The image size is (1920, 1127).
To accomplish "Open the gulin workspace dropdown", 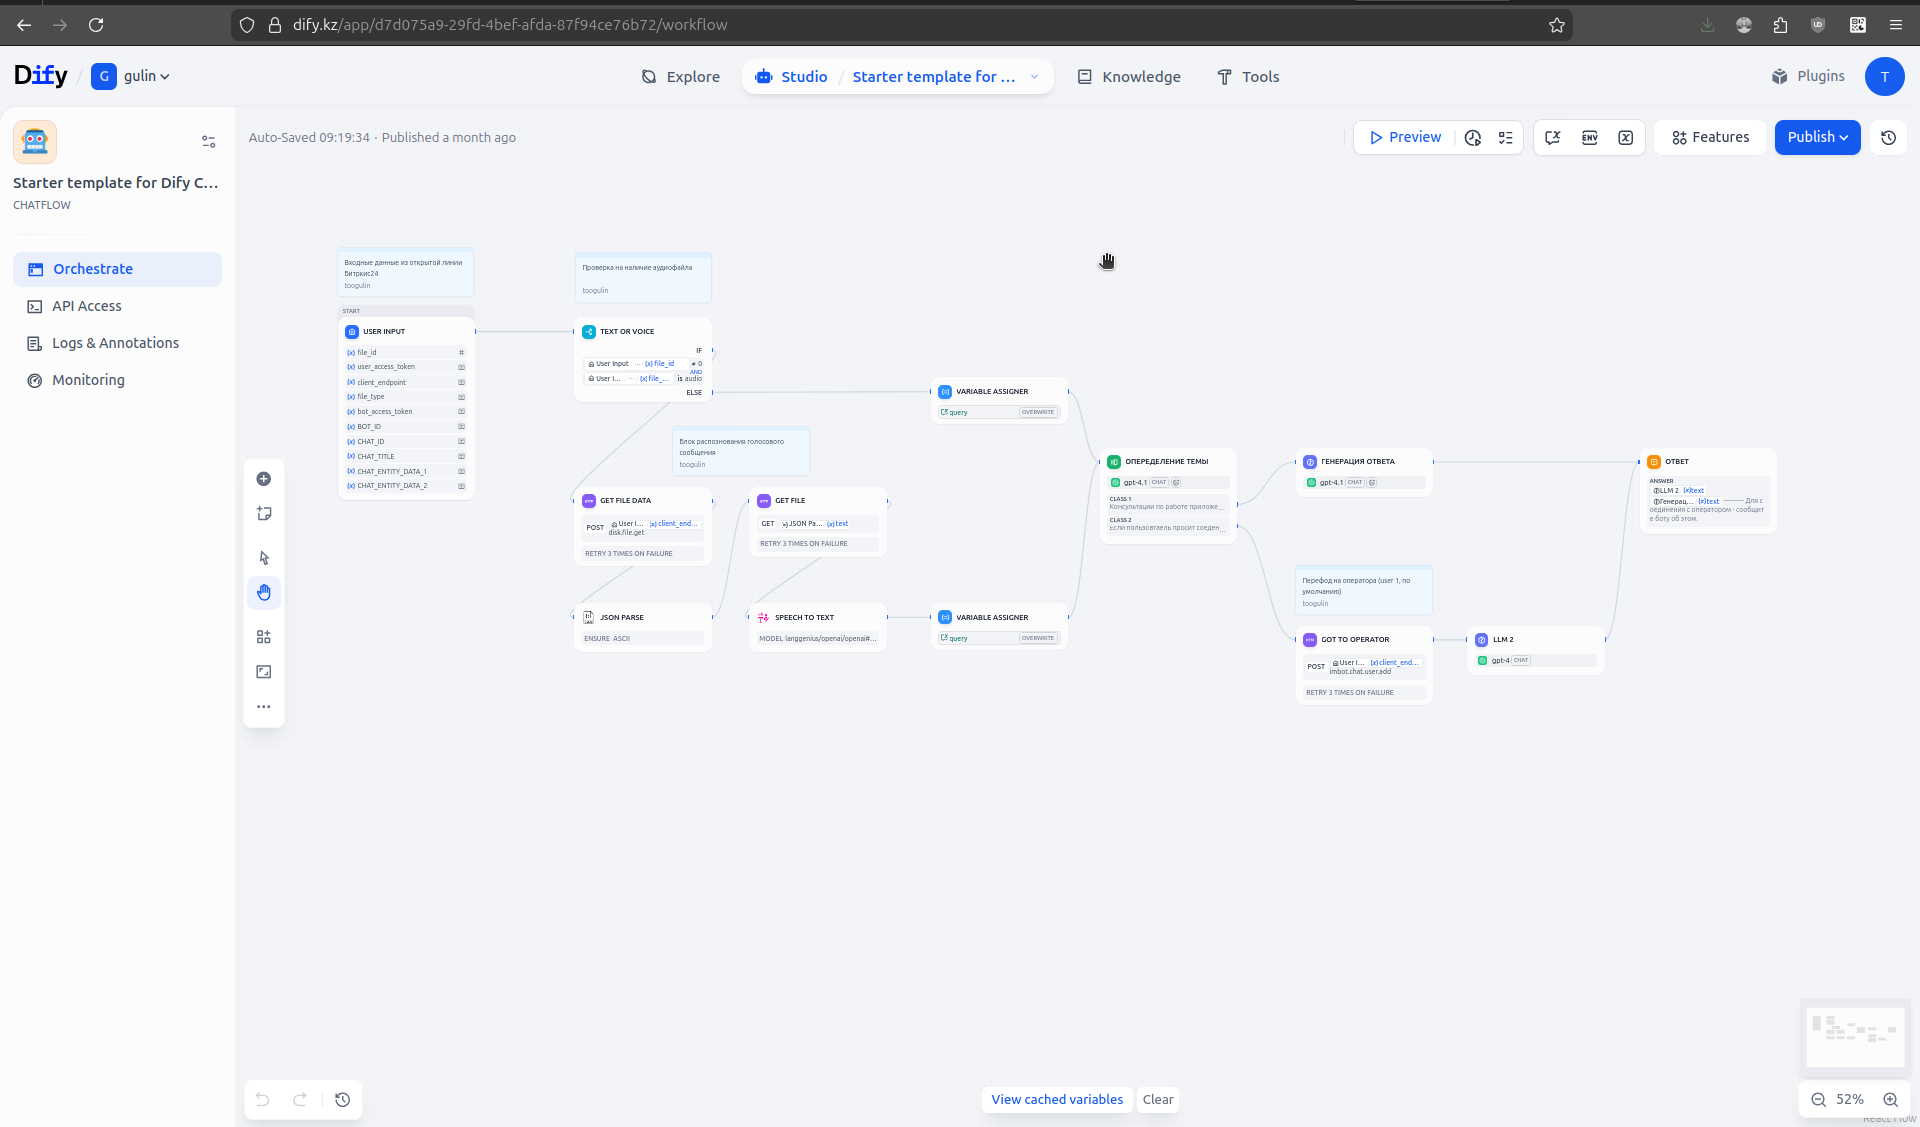I will [x=145, y=77].
